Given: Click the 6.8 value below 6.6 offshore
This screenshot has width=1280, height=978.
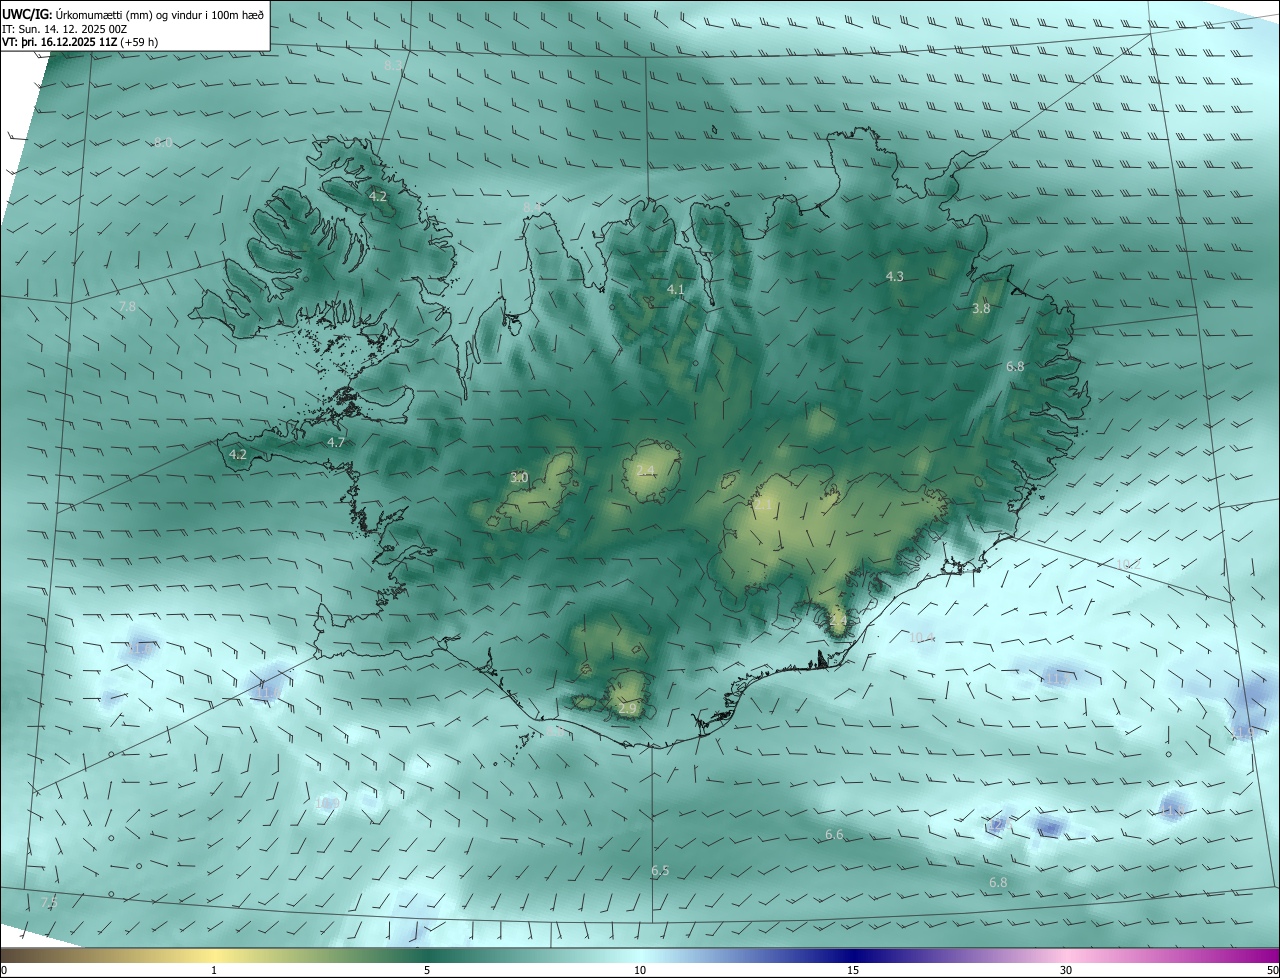Looking at the screenshot, I should click(998, 882).
